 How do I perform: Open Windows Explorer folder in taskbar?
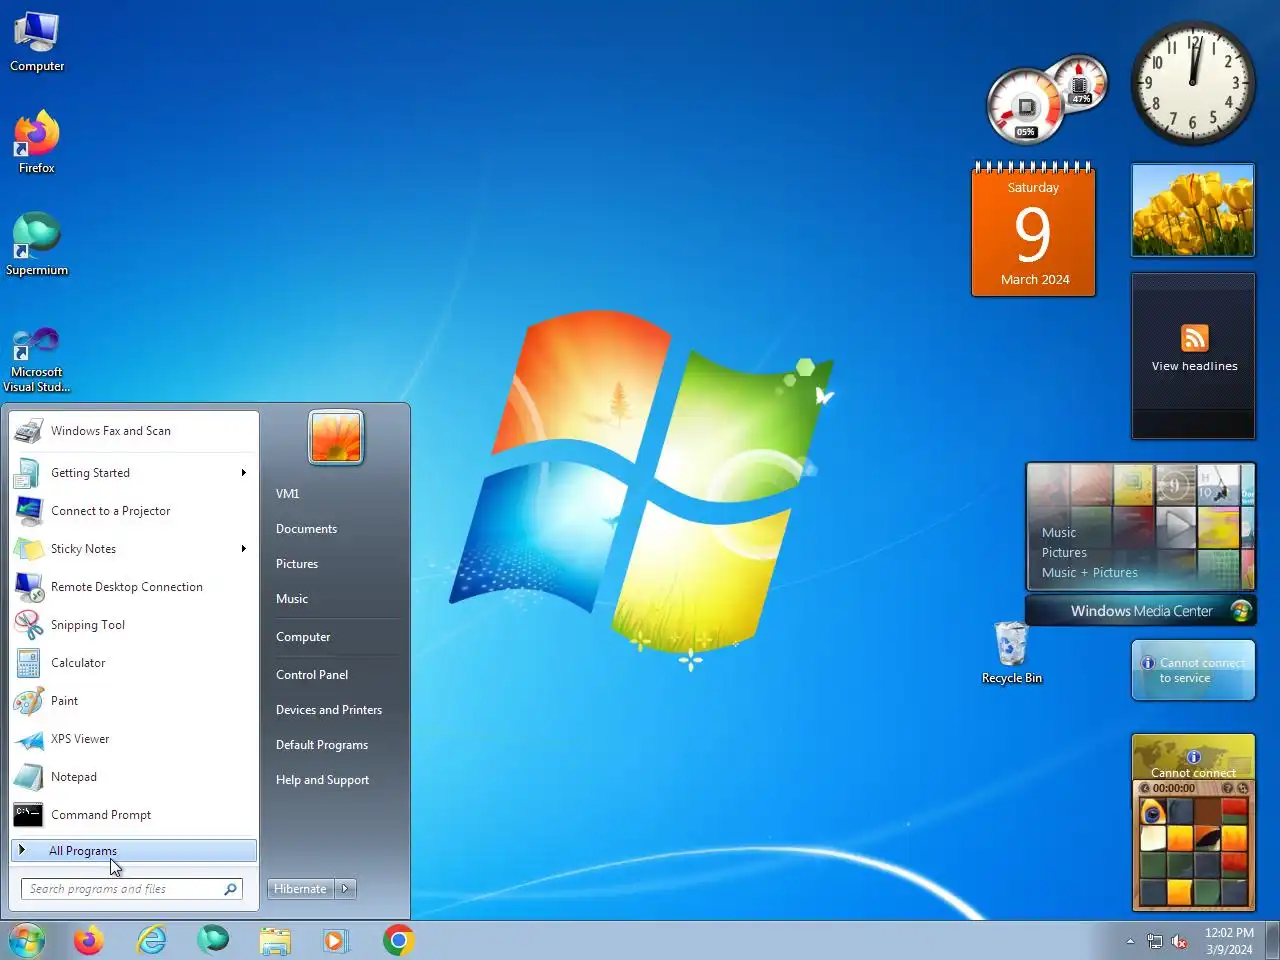[x=275, y=941]
